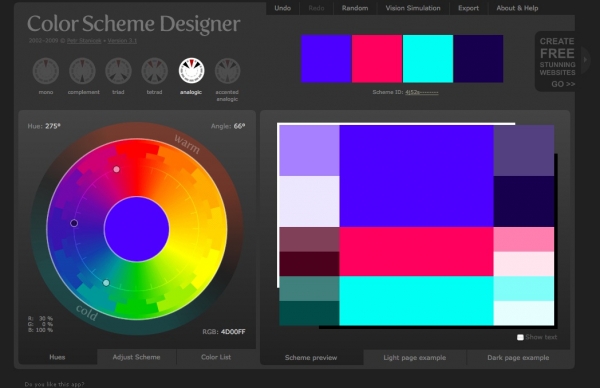Click the Hue 275° value
Screen dimensions: 600x388
pyautogui.click(x=53, y=126)
